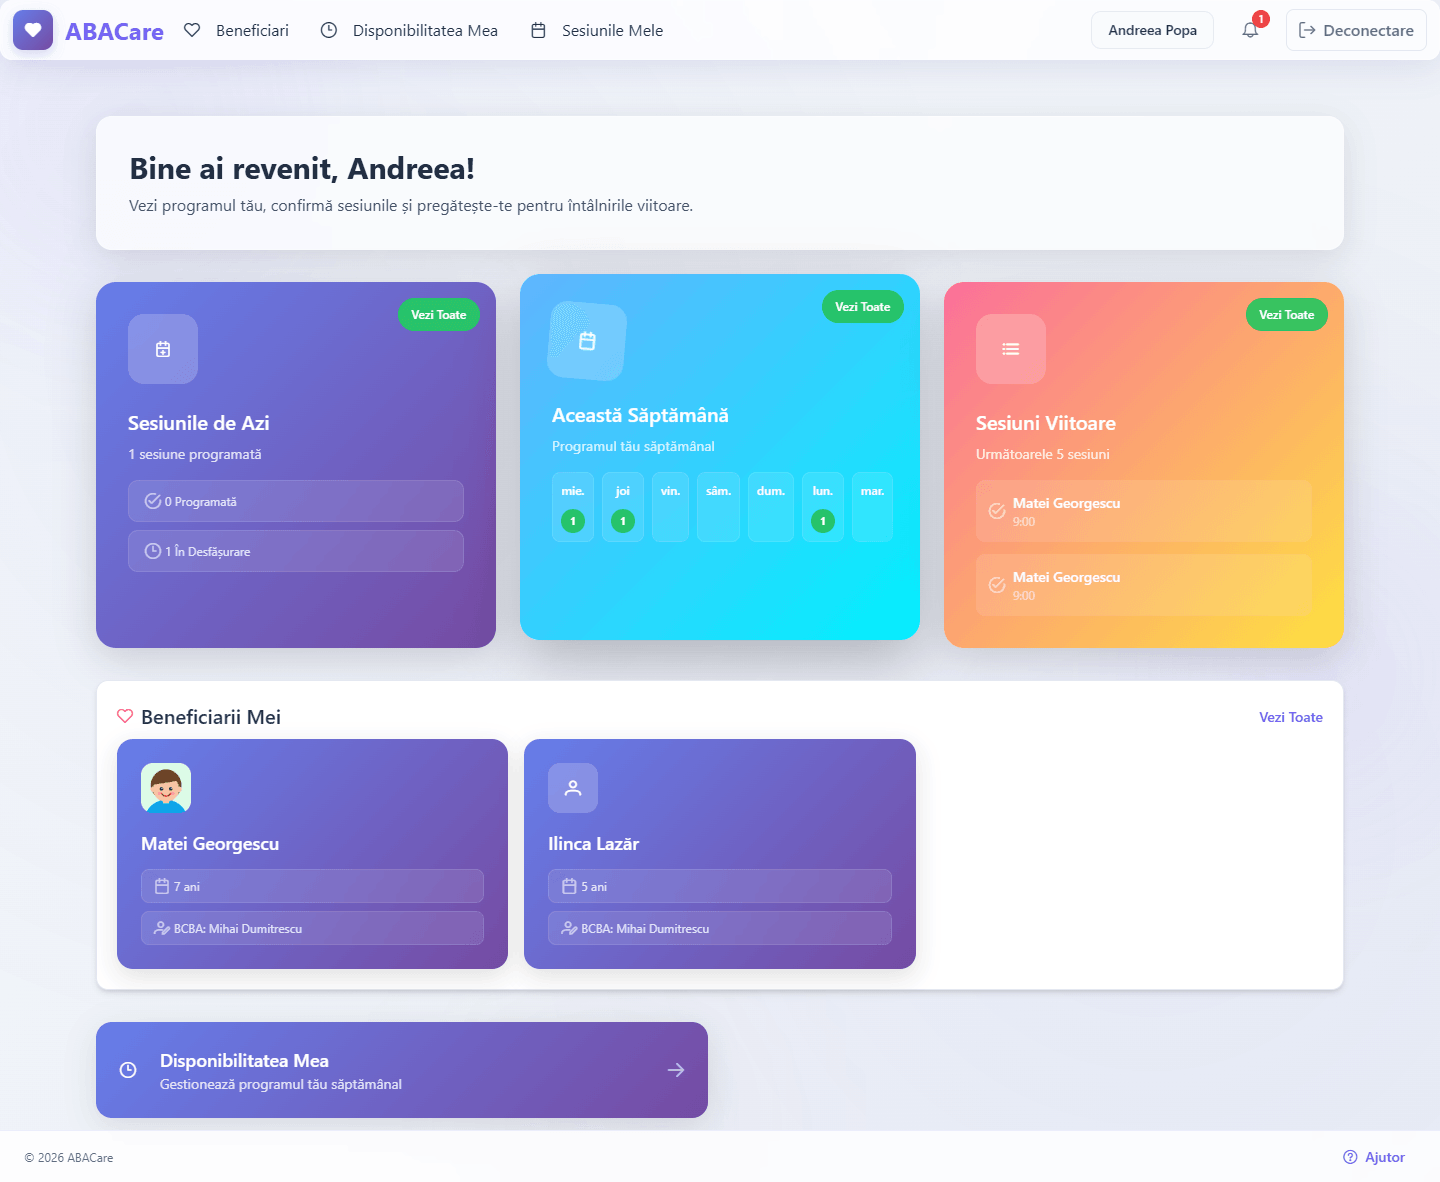This screenshot has width=1440, height=1182.
Task: Click the BCBA person icon on Matei's card
Action: coord(162,928)
